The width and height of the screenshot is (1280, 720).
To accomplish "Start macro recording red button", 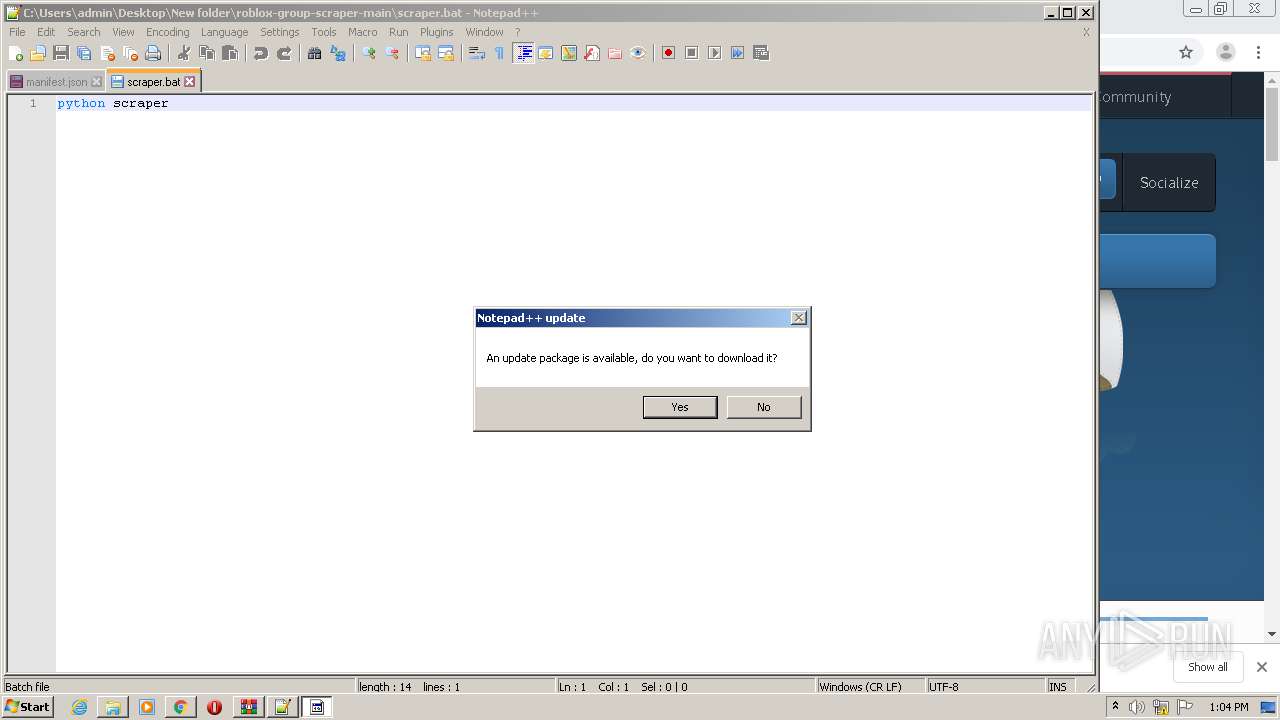I will [x=669, y=53].
